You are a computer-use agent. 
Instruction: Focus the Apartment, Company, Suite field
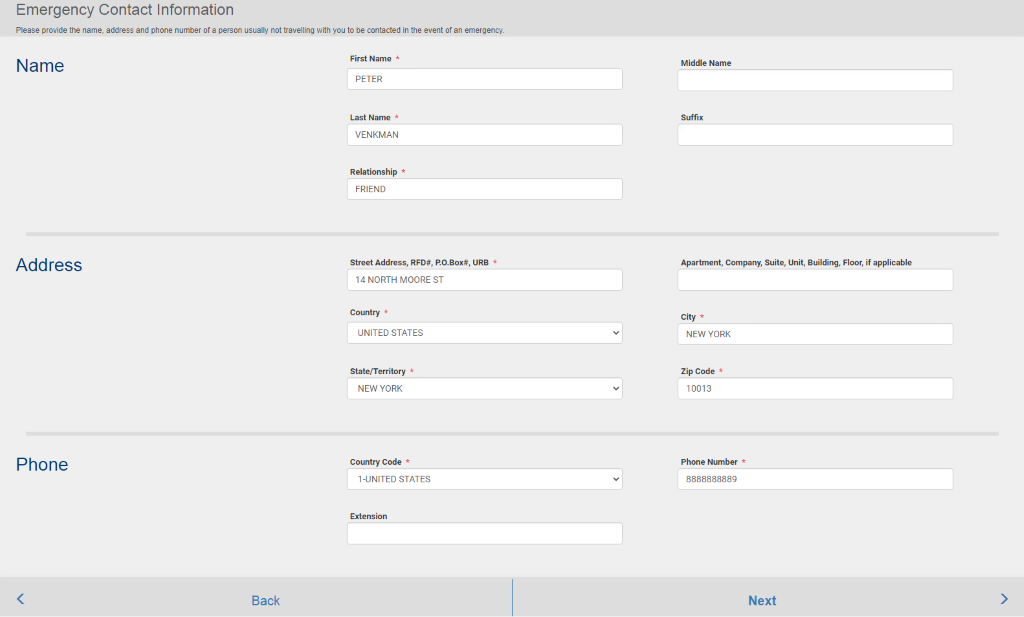[x=815, y=281]
